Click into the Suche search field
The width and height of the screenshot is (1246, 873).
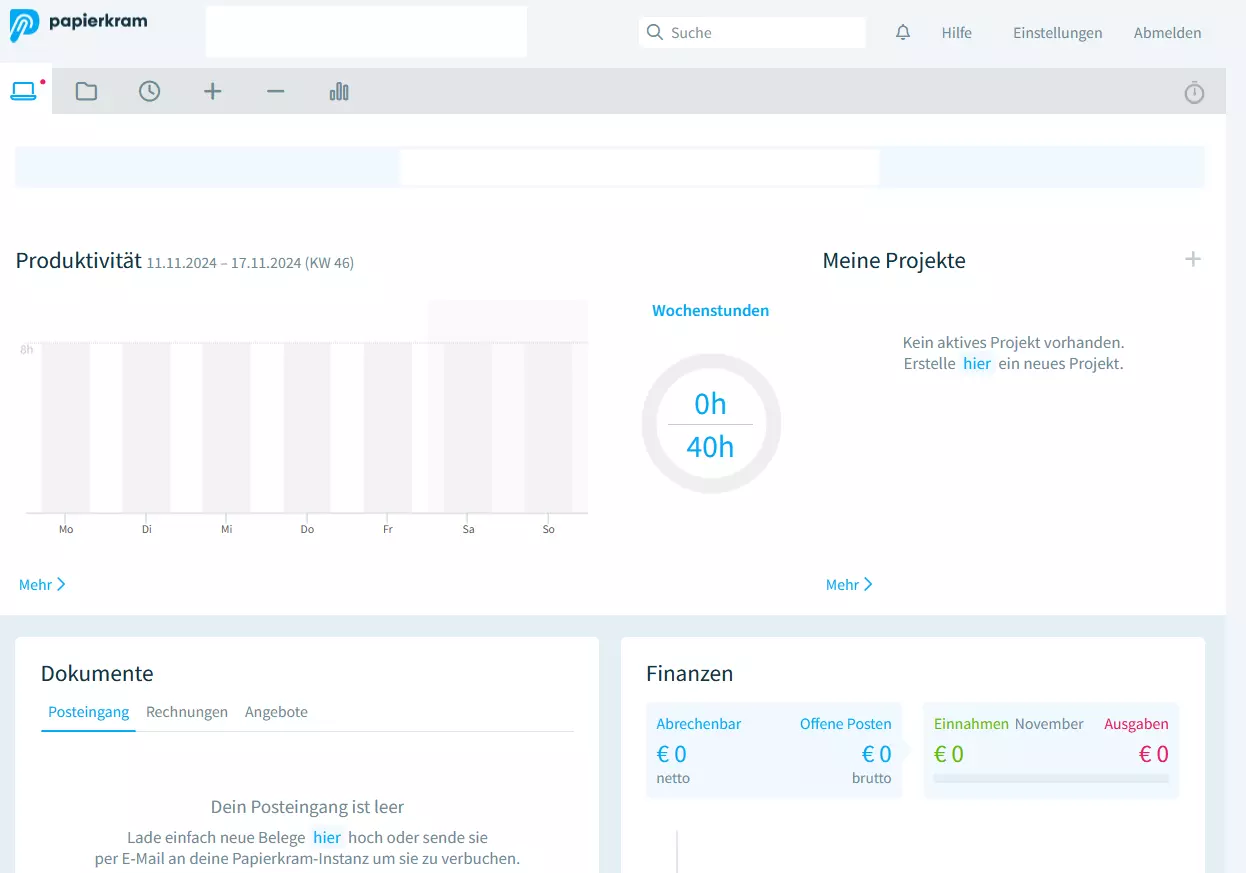coord(760,33)
